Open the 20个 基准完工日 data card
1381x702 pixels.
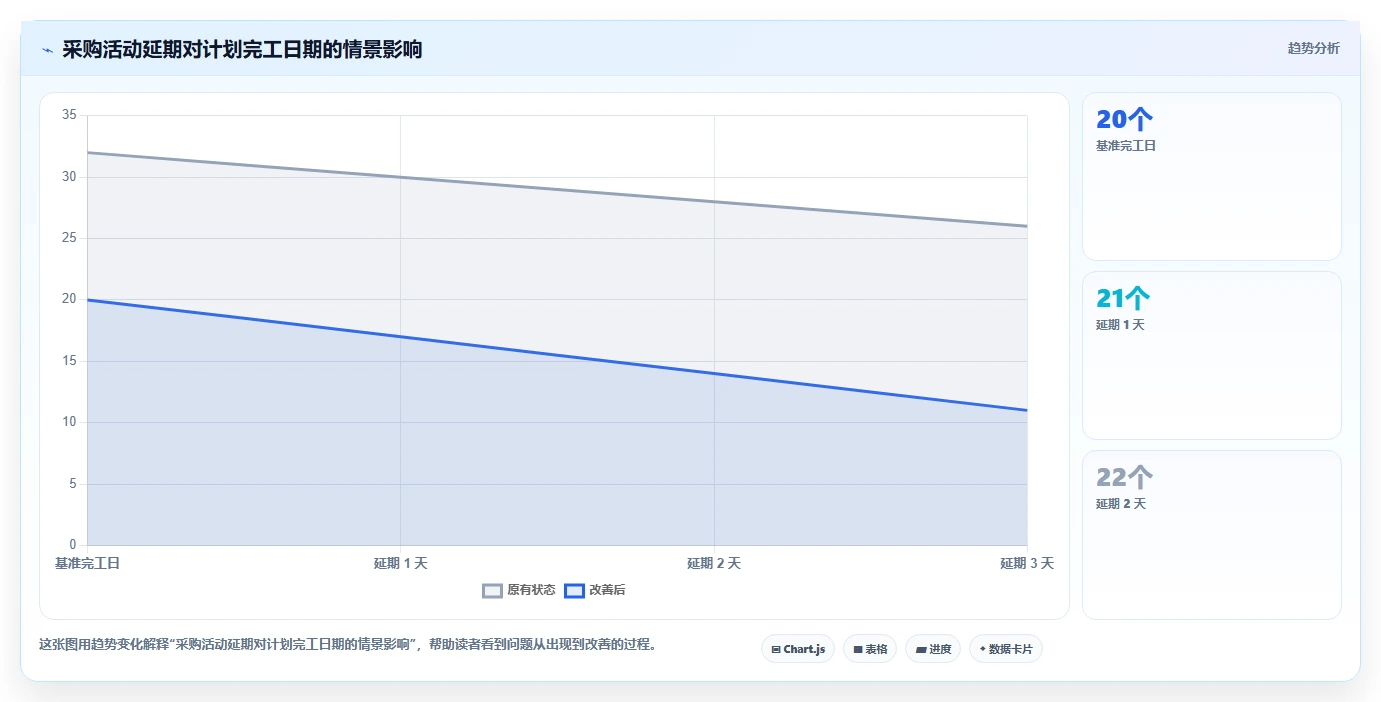[x=1211, y=177]
